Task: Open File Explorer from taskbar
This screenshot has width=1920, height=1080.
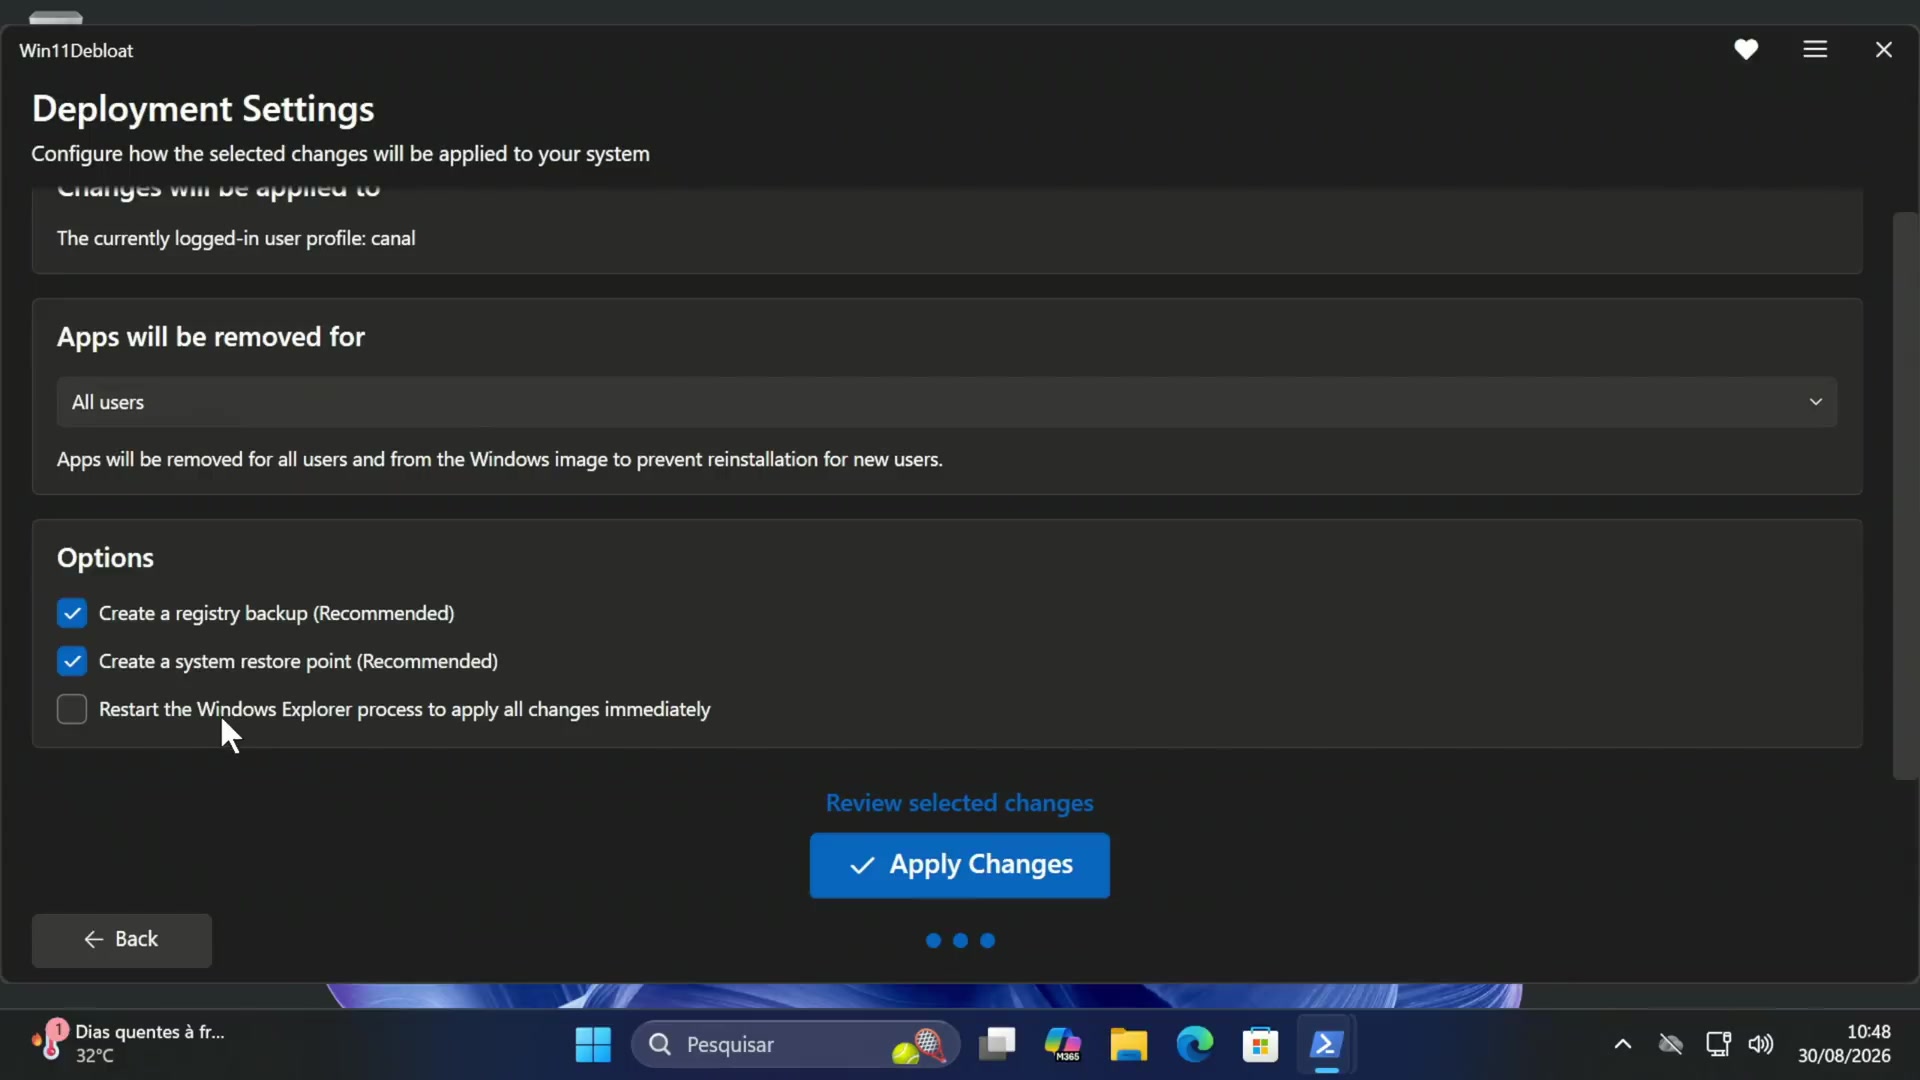Action: (x=1128, y=1045)
